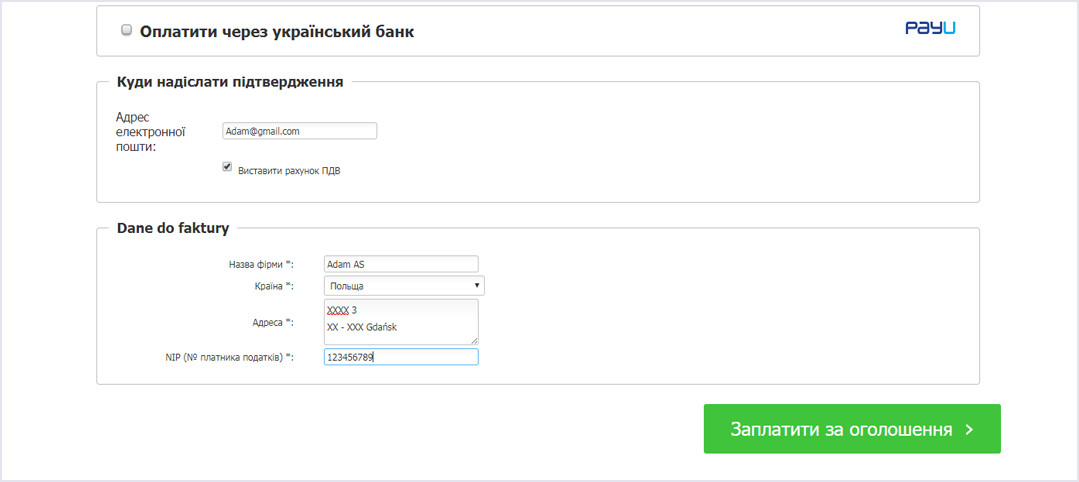Click the Виставити рахунок ПДВ label text
This screenshot has height=482, width=1079.
tap(289, 171)
